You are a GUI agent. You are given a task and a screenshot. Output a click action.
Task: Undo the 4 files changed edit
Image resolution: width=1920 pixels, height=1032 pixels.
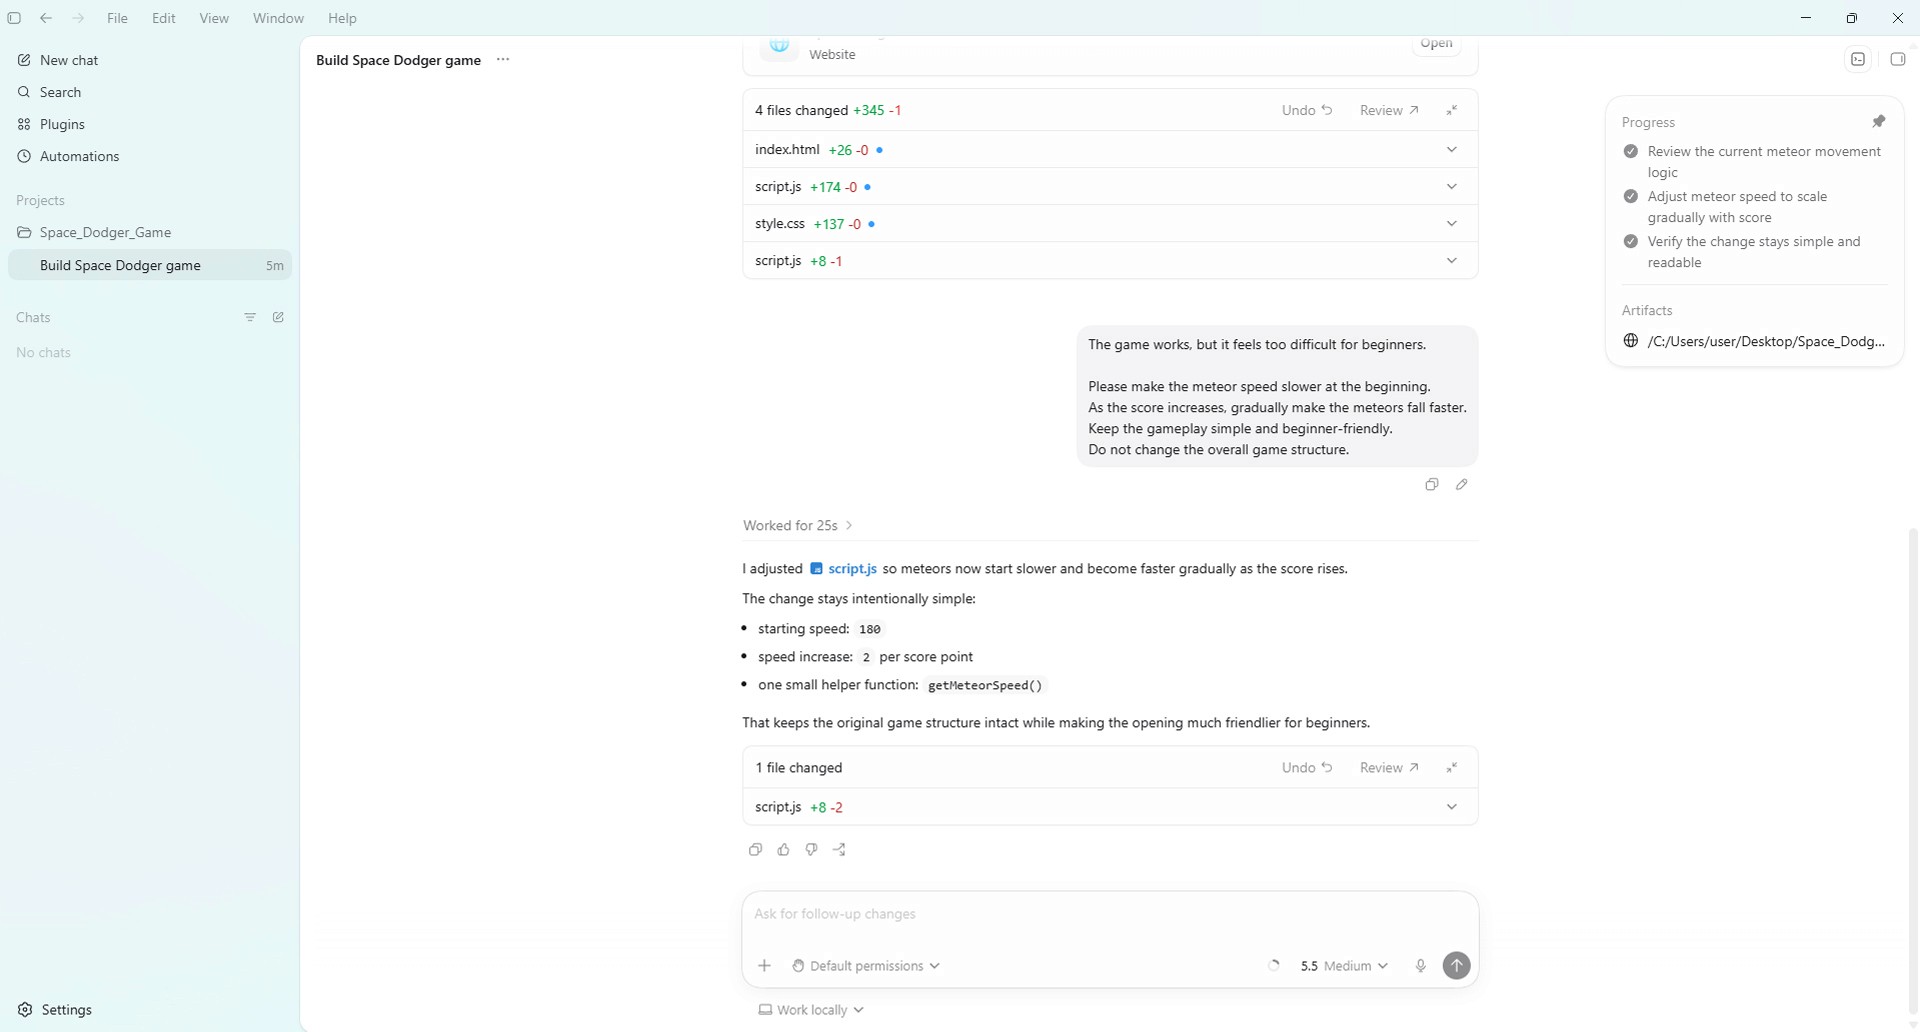[1307, 110]
